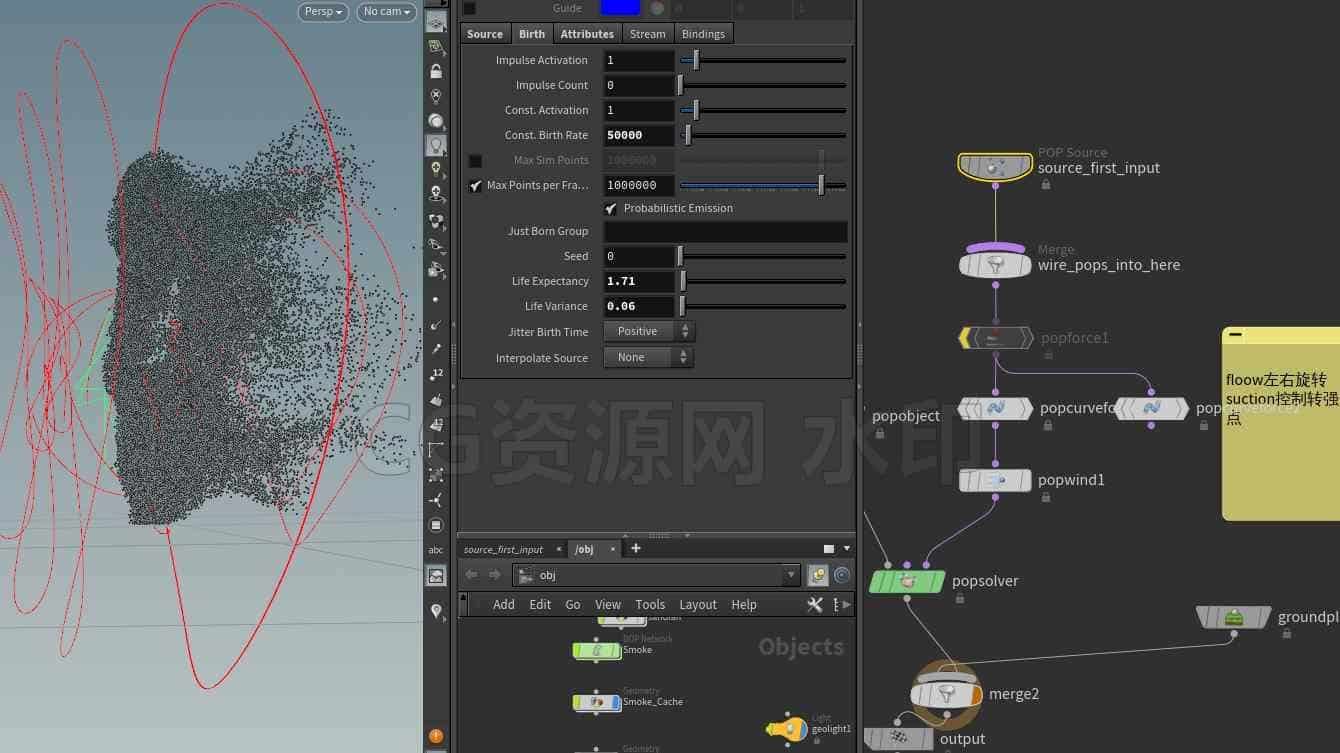
Task: Select the source_first_input POP Source node
Action: 994,167
